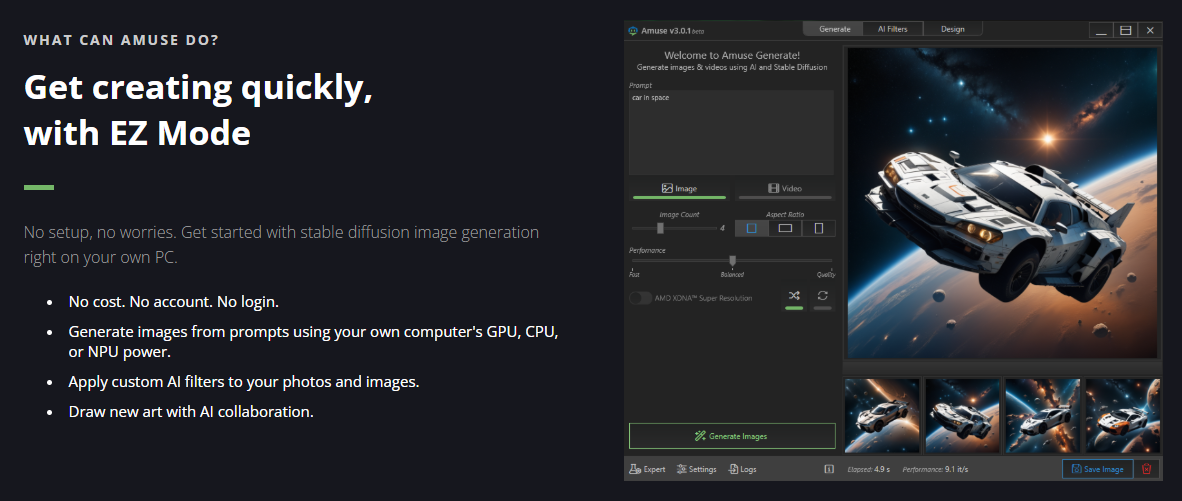1182x501 pixels.
Task: Open Logs from the bottom bar
Action: tap(742, 469)
